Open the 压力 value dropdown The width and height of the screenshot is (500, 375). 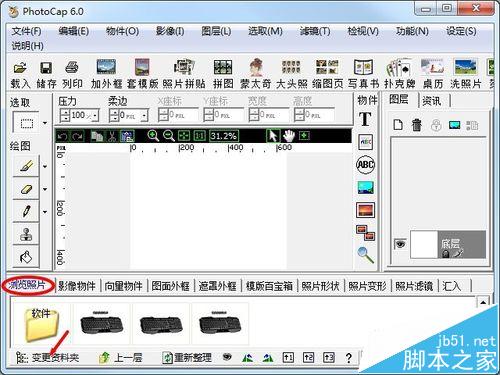point(96,116)
